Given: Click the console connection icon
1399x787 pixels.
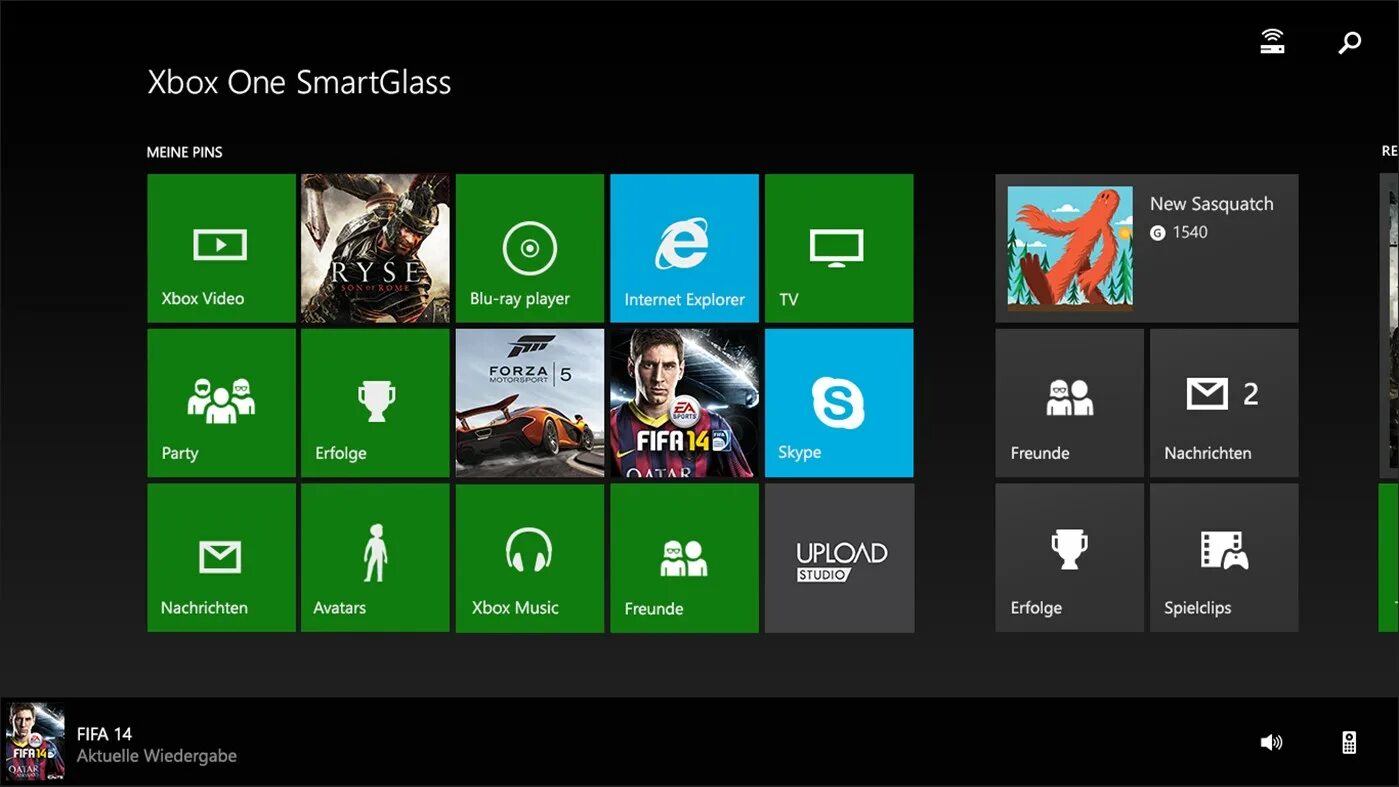Looking at the screenshot, I should [x=1272, y=41].
